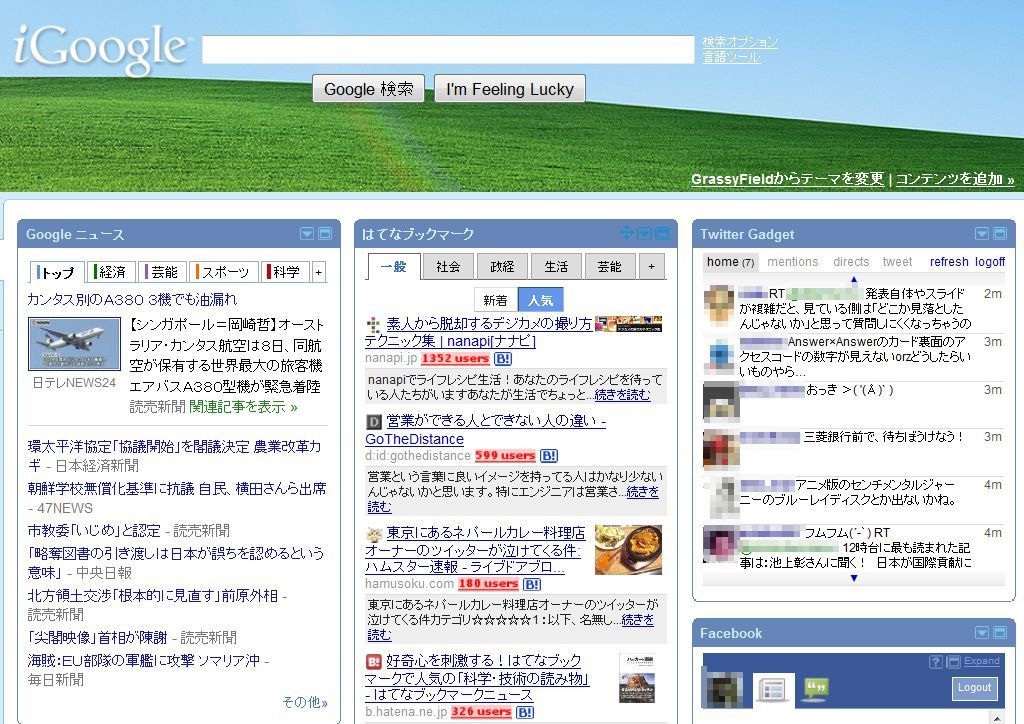This screenshot has width=1024, height=724.
Task: Focus the iGoogle search input field
Action: [448, 50]
